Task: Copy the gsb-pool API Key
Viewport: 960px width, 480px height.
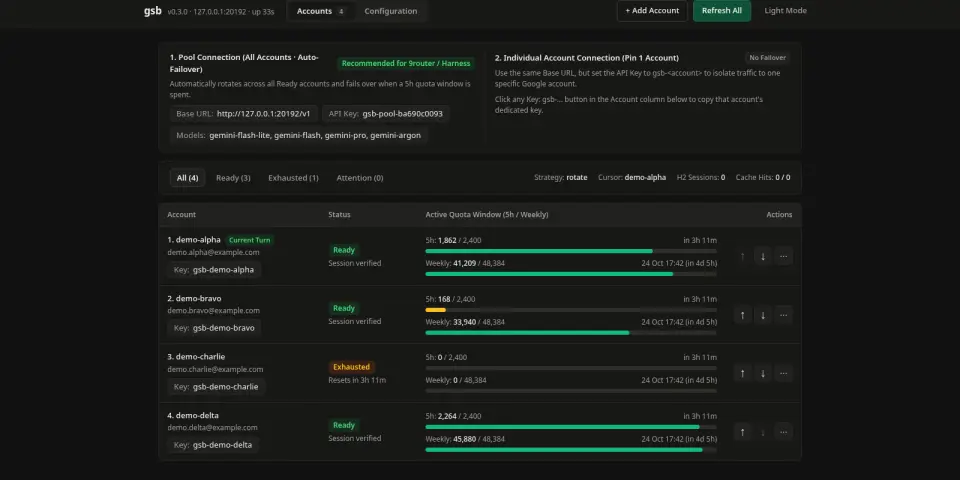Action: pos(386,114)
